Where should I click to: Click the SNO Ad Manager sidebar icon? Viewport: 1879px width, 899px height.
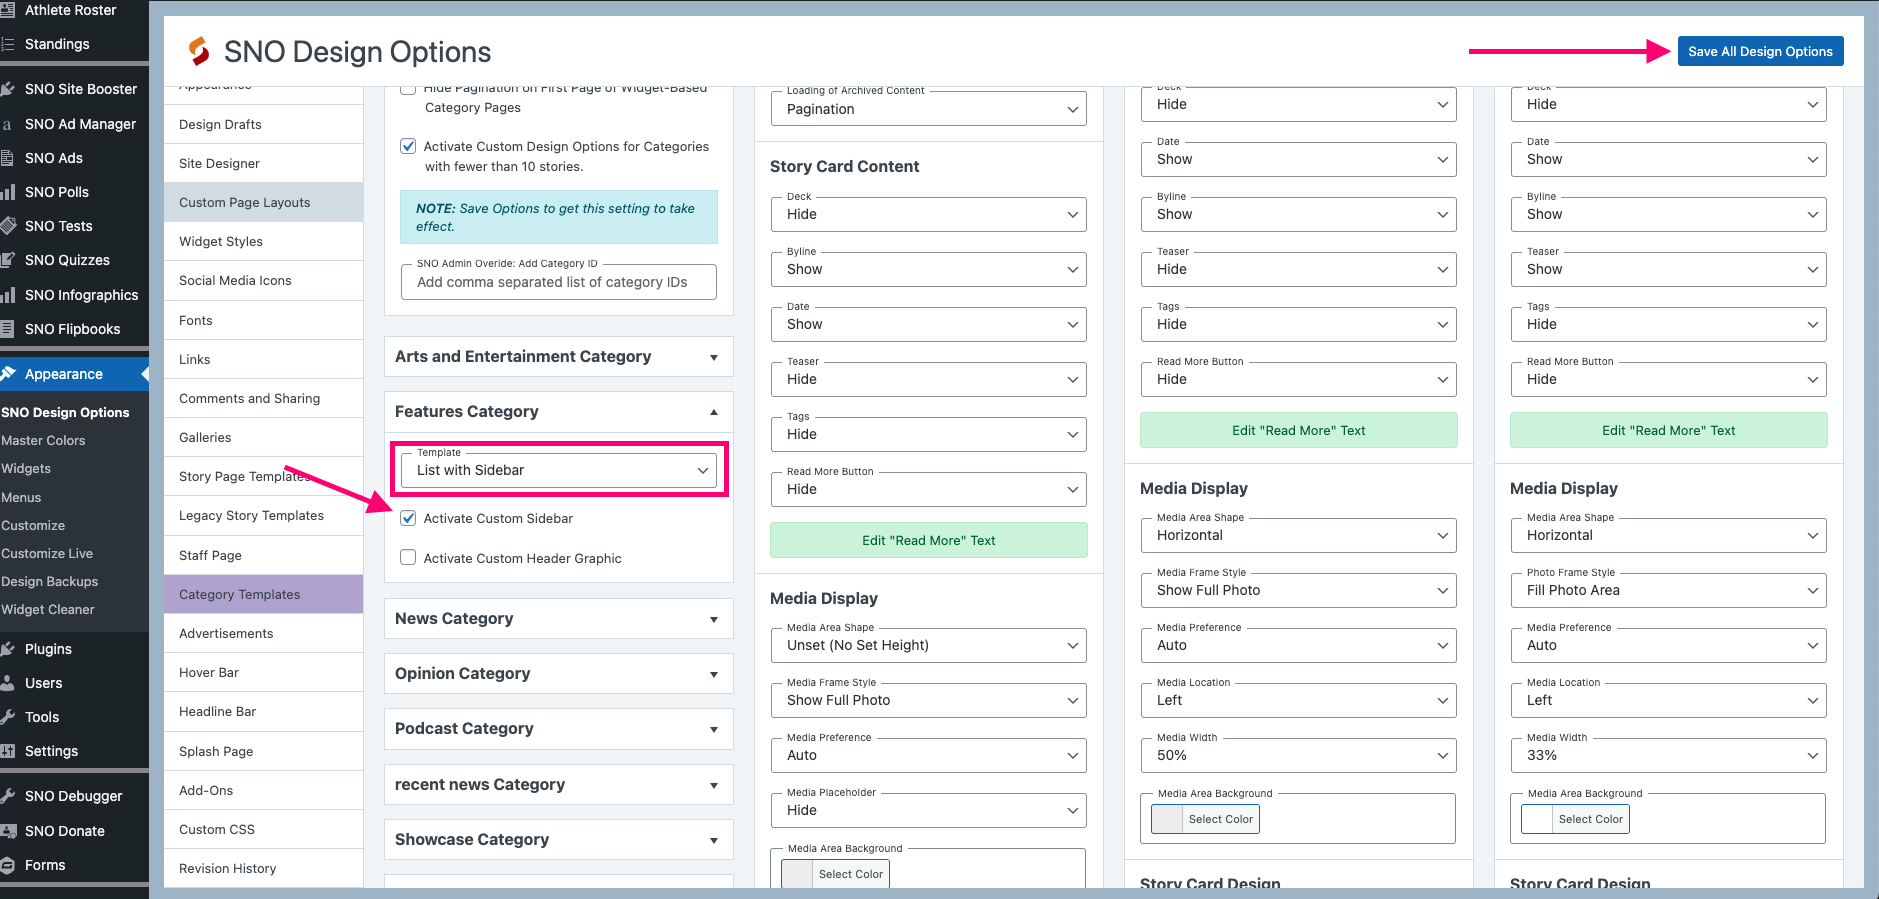coord(8,124)
